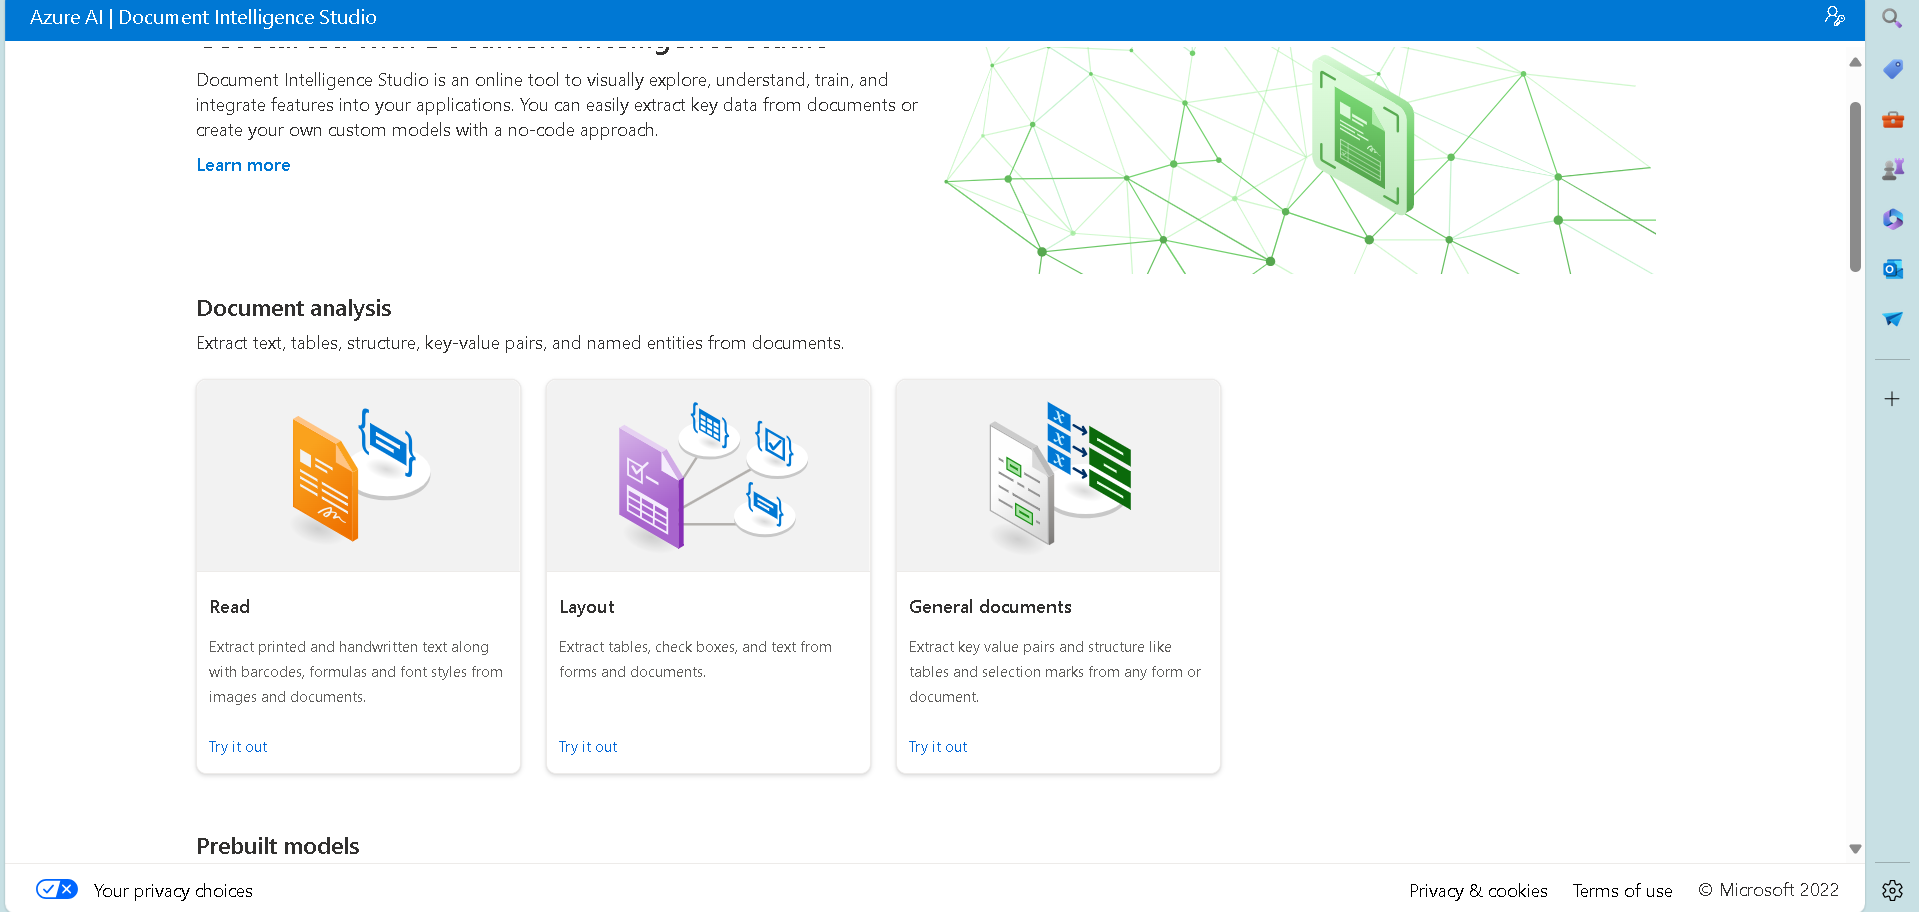
Task: Open Microsoft 365 icon in sidebar
Action: tap(1892, 219)
